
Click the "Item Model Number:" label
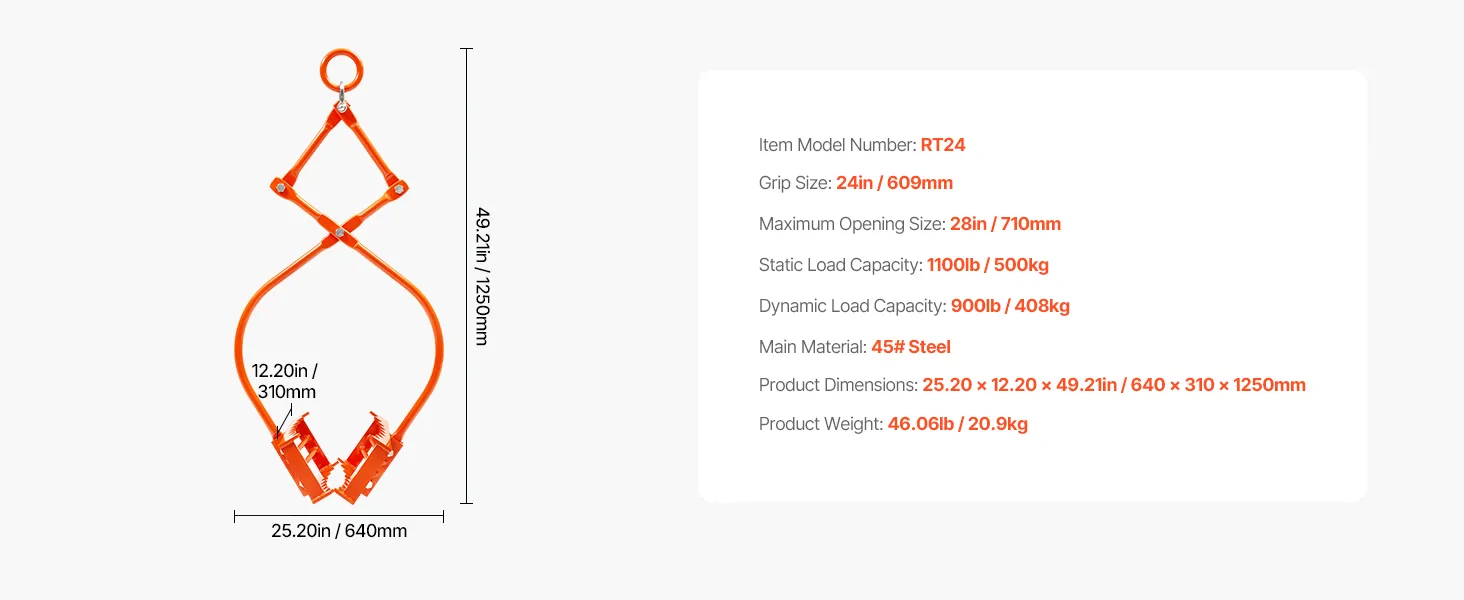(837, 145)
